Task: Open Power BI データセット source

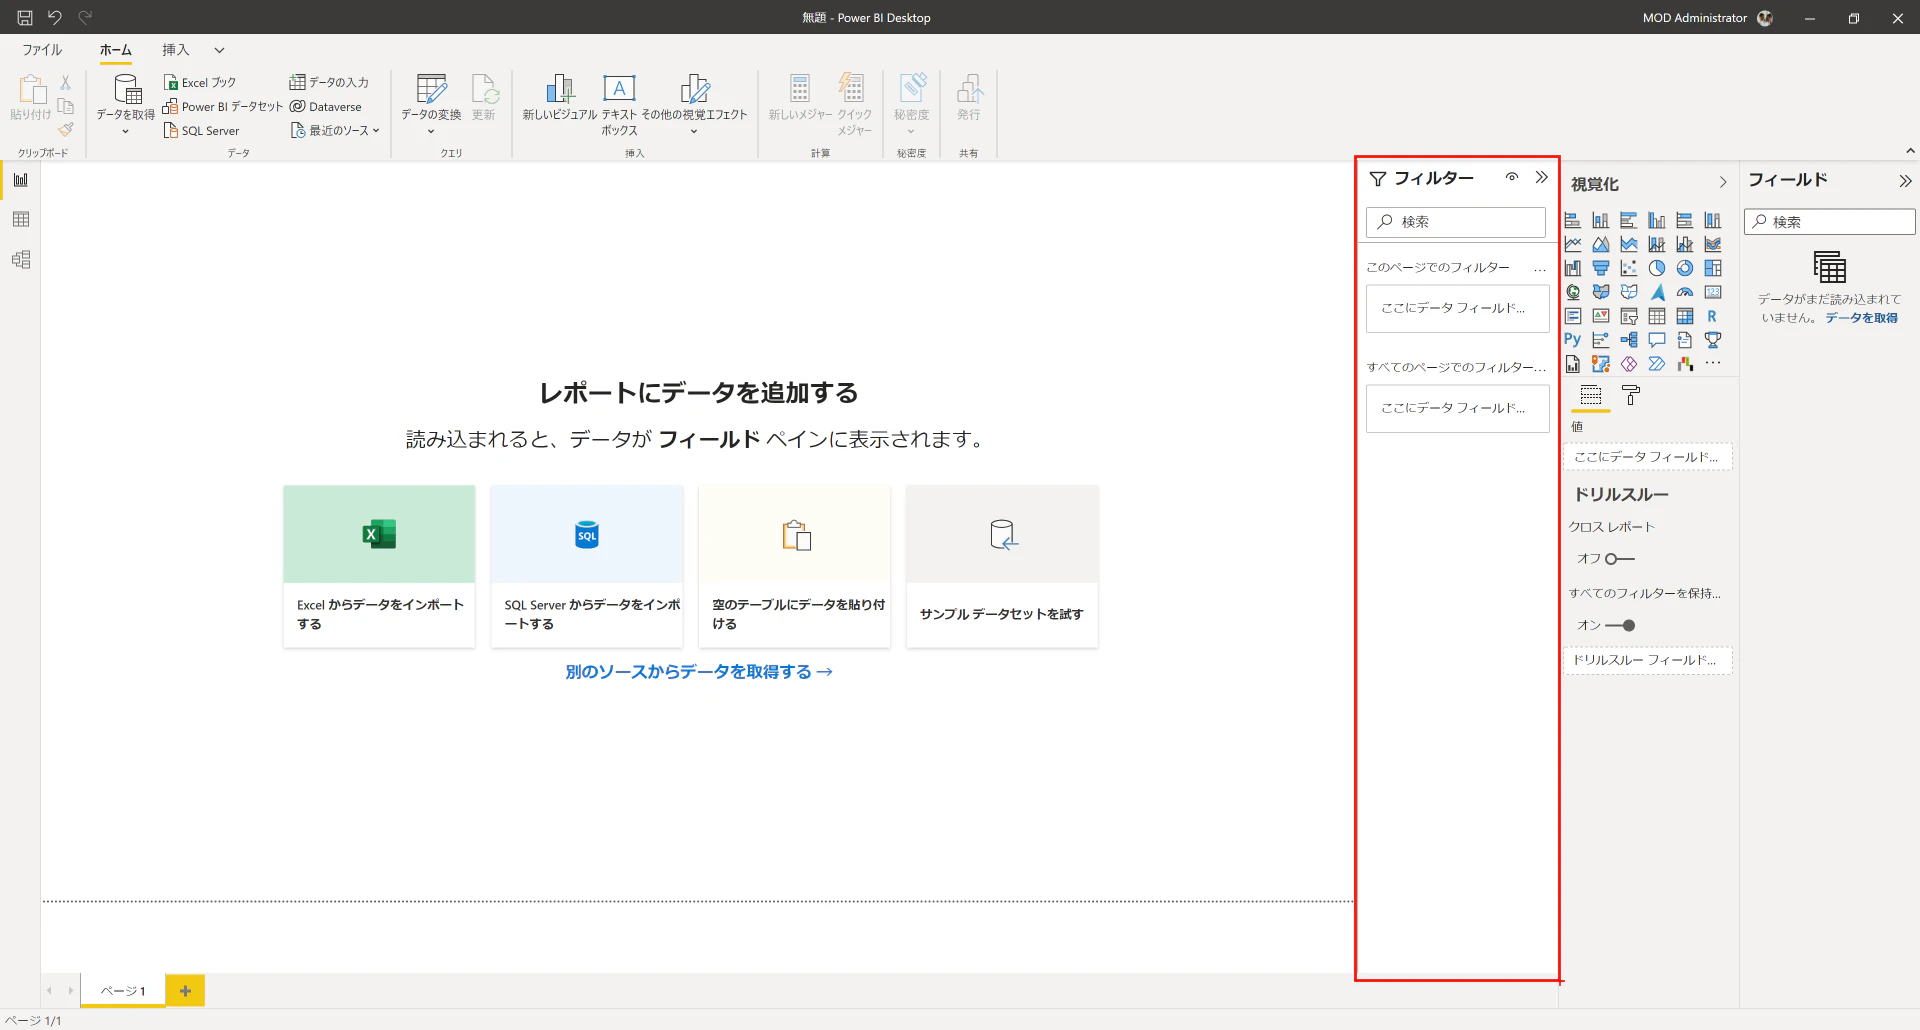Action: pos(223,106)
